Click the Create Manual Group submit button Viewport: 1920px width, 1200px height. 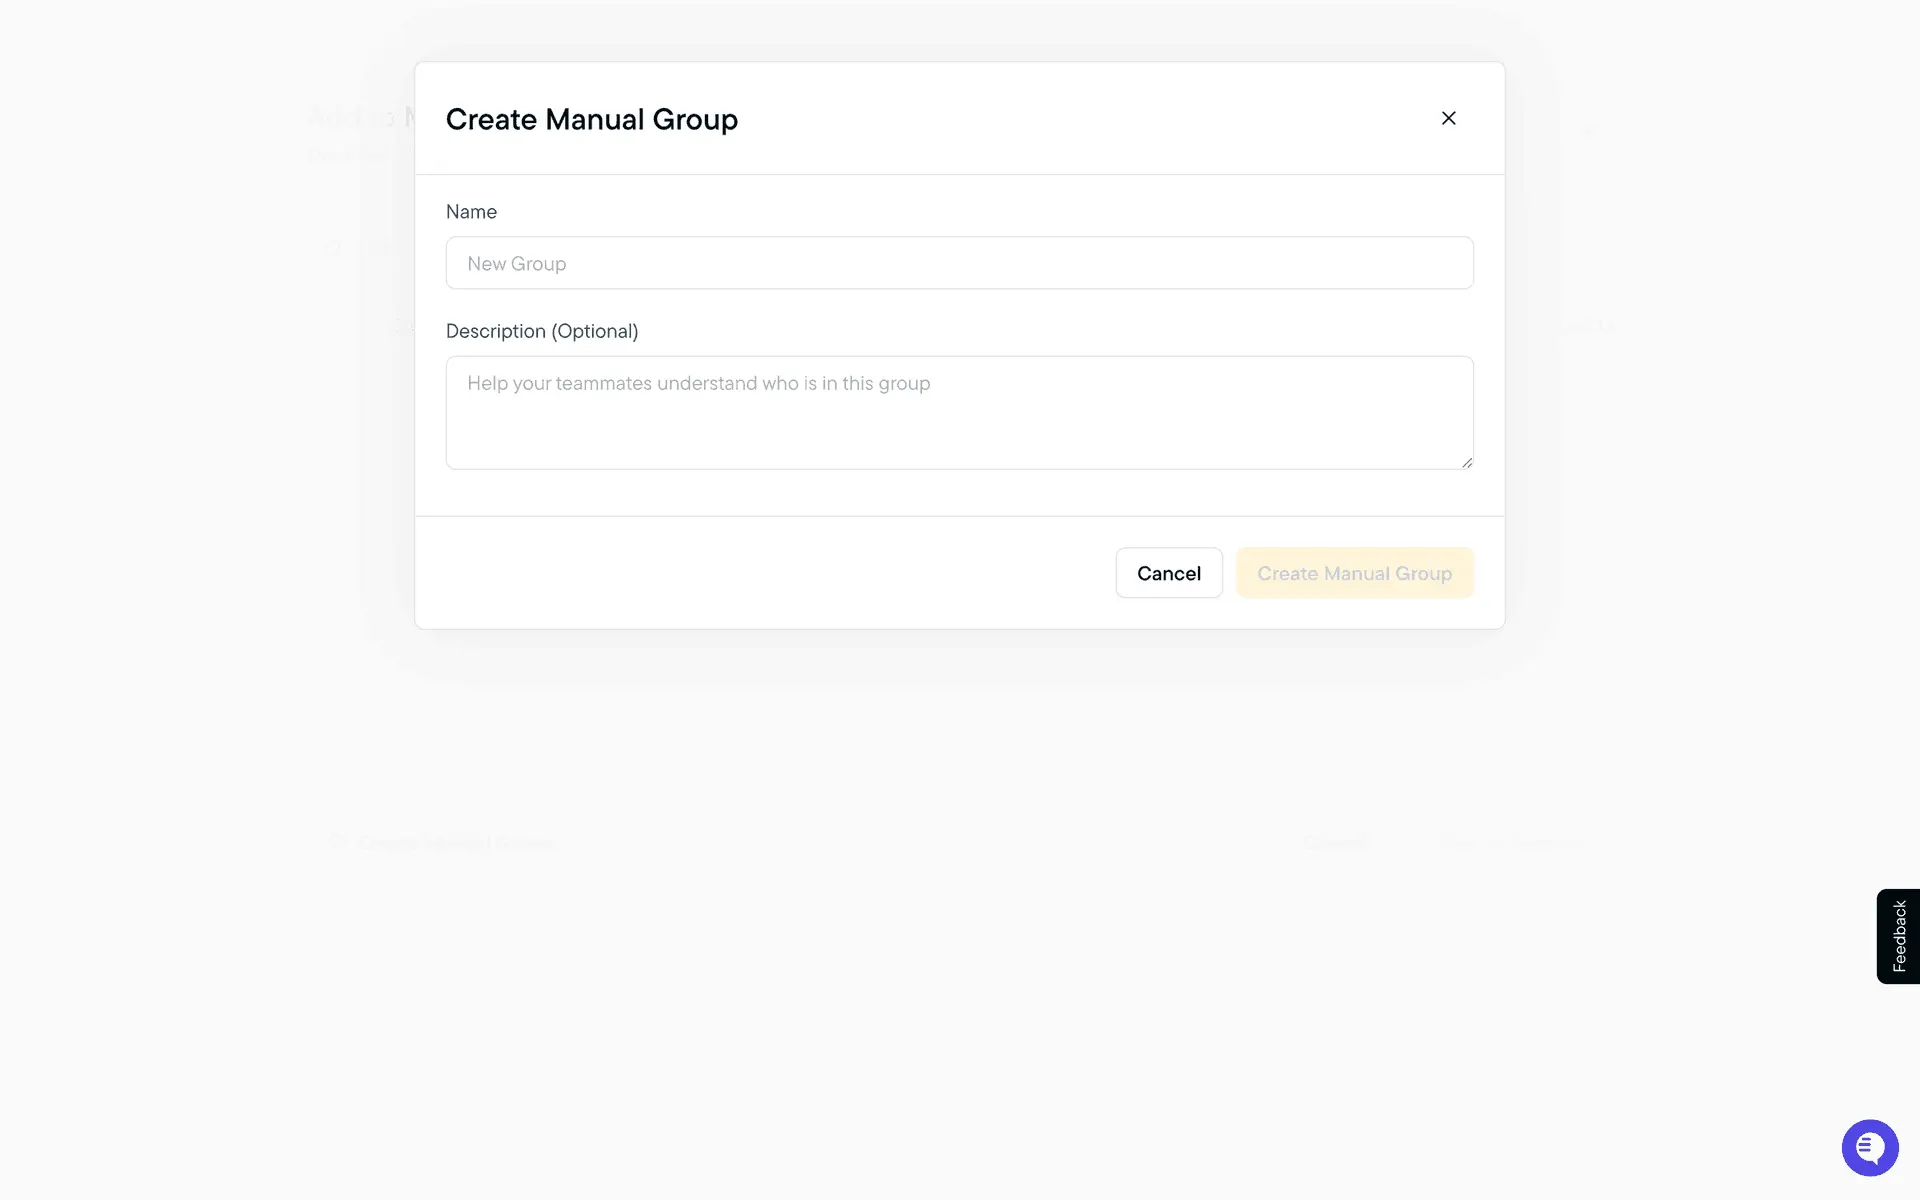(x=1354, y=573)
